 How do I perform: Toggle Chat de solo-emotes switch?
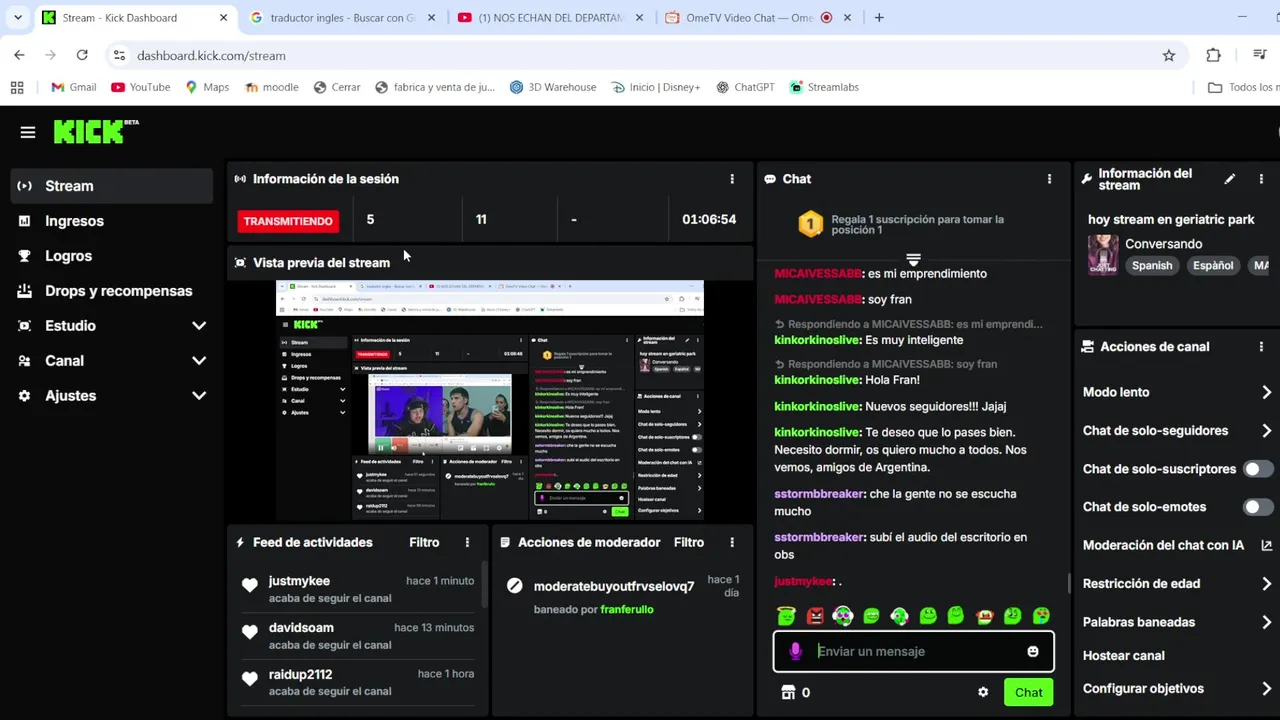(1258, 507)
